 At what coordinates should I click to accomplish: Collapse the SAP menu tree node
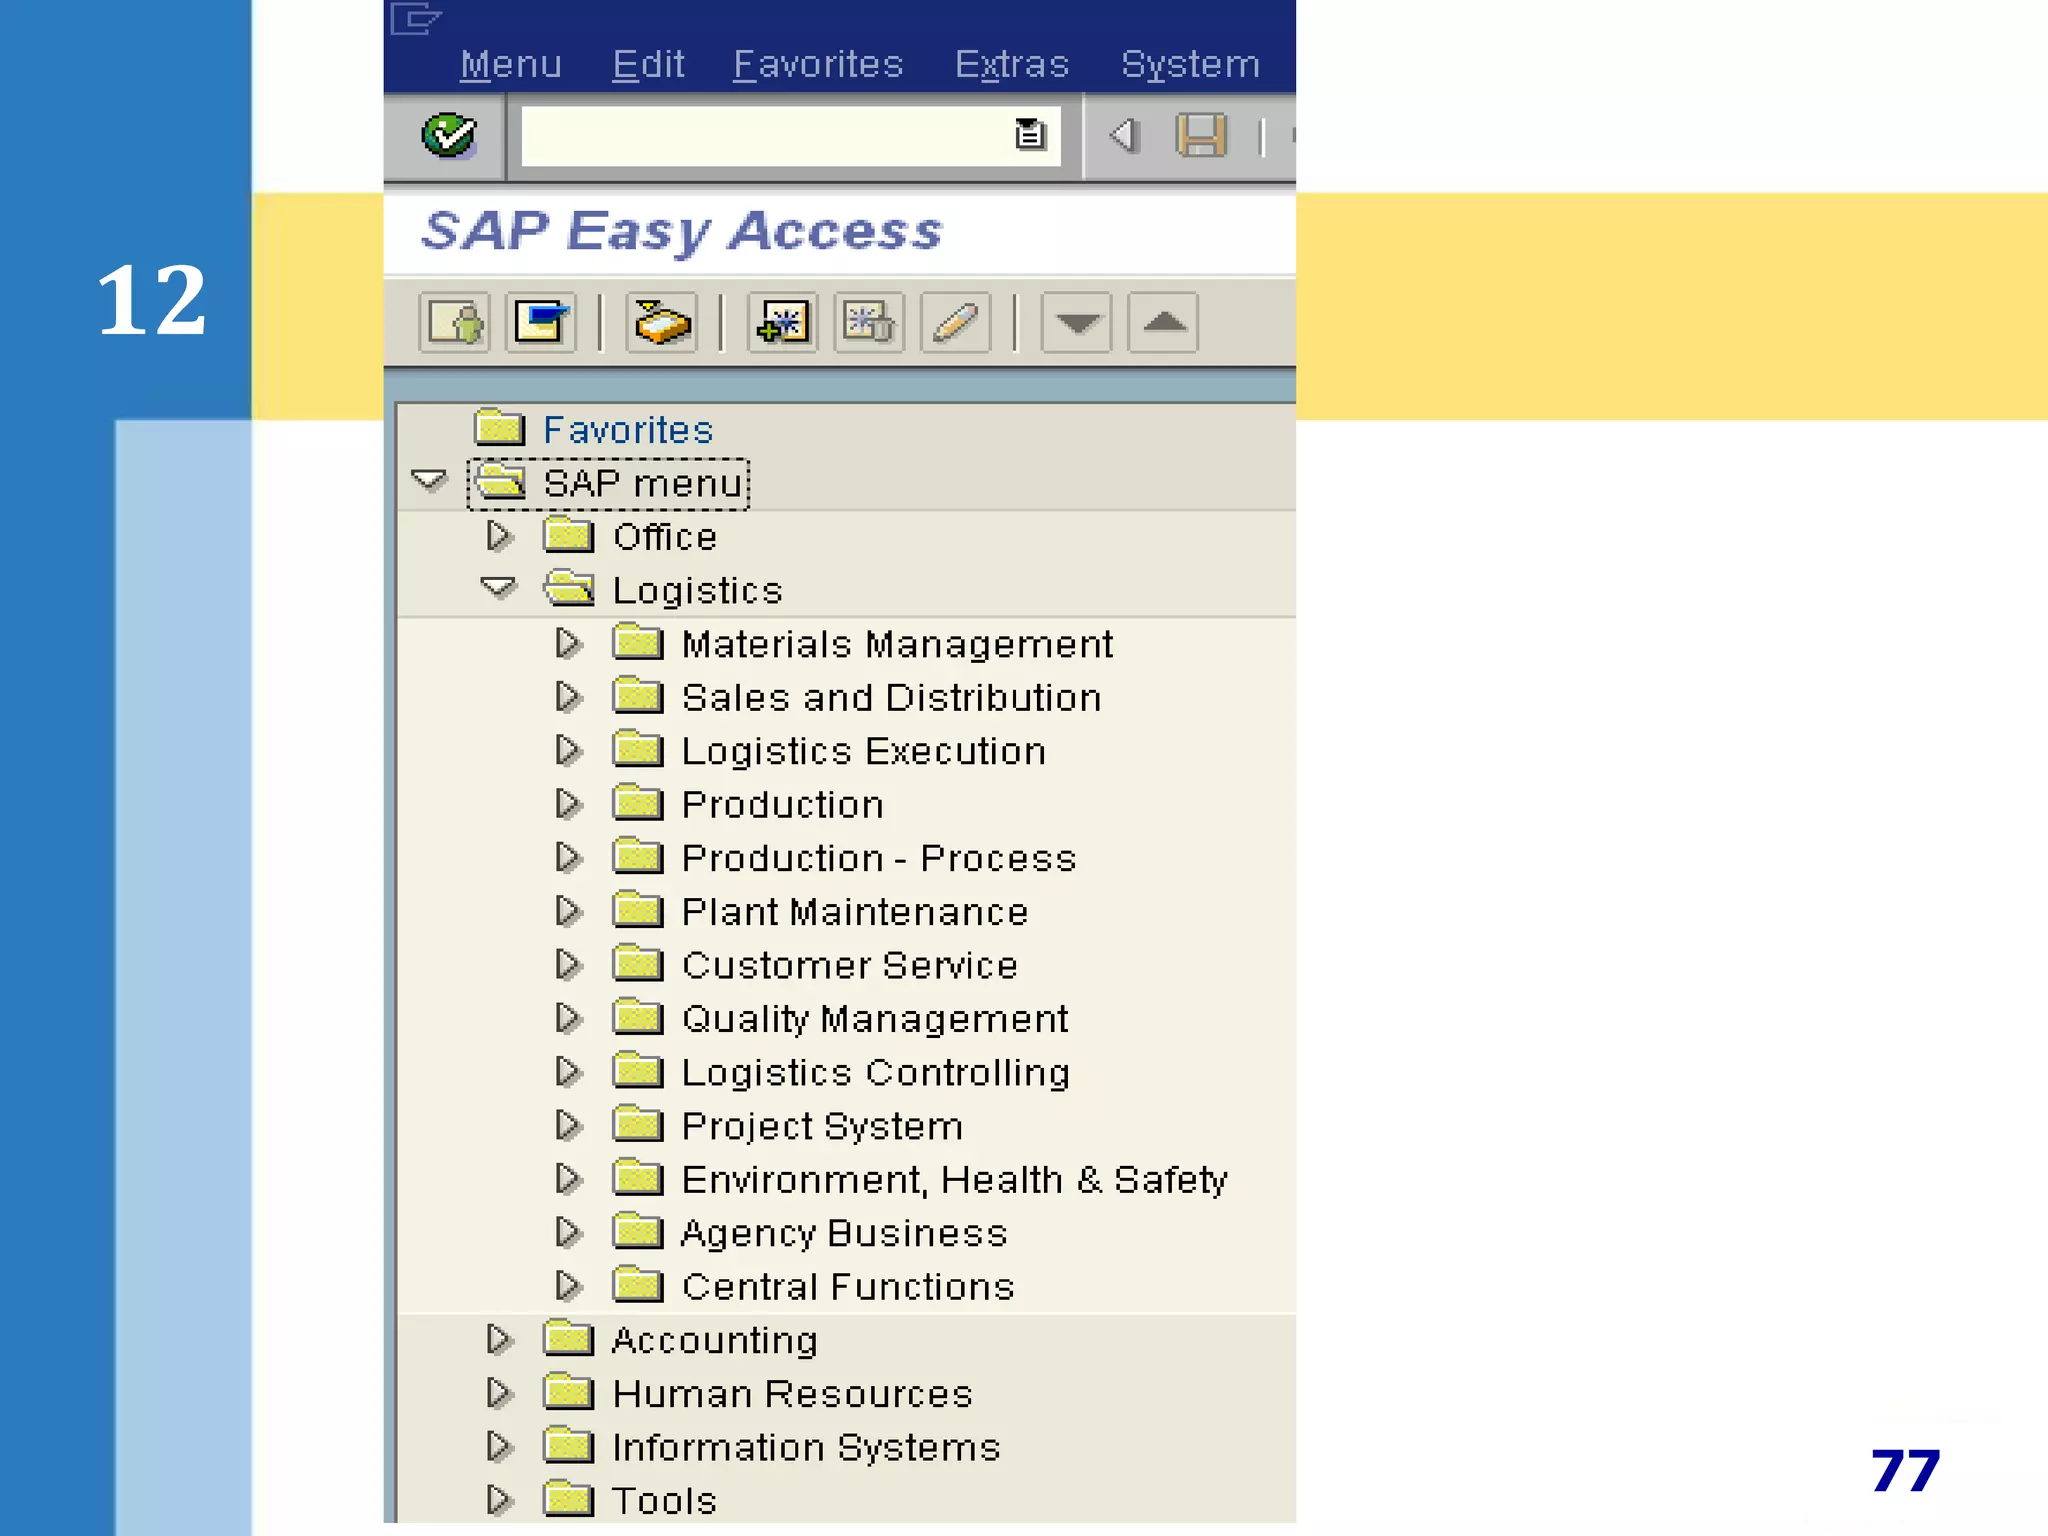pyautogui.click(x=429, y=481)
